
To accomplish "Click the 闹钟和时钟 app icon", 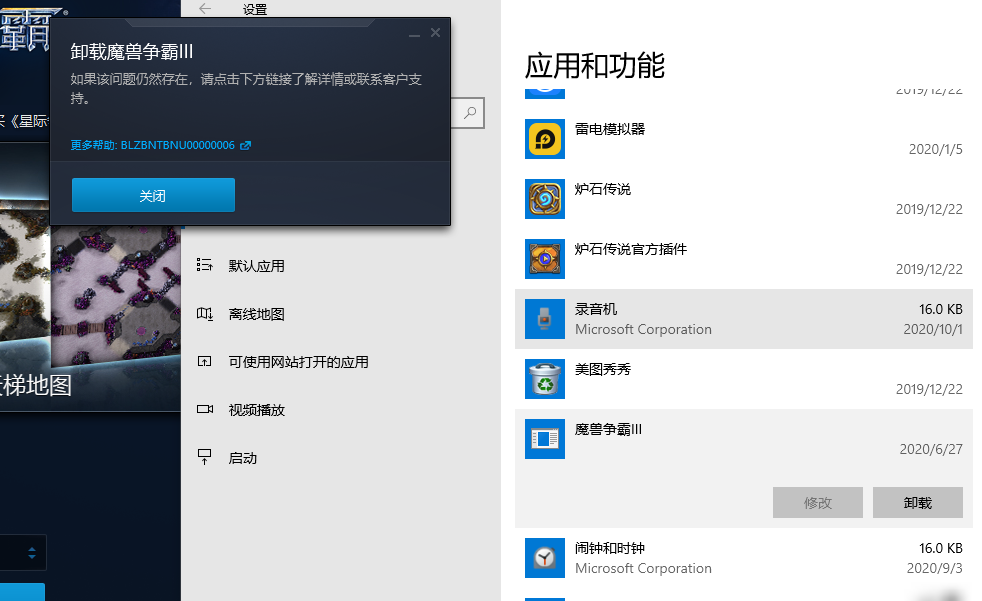I will click(545, 558).
